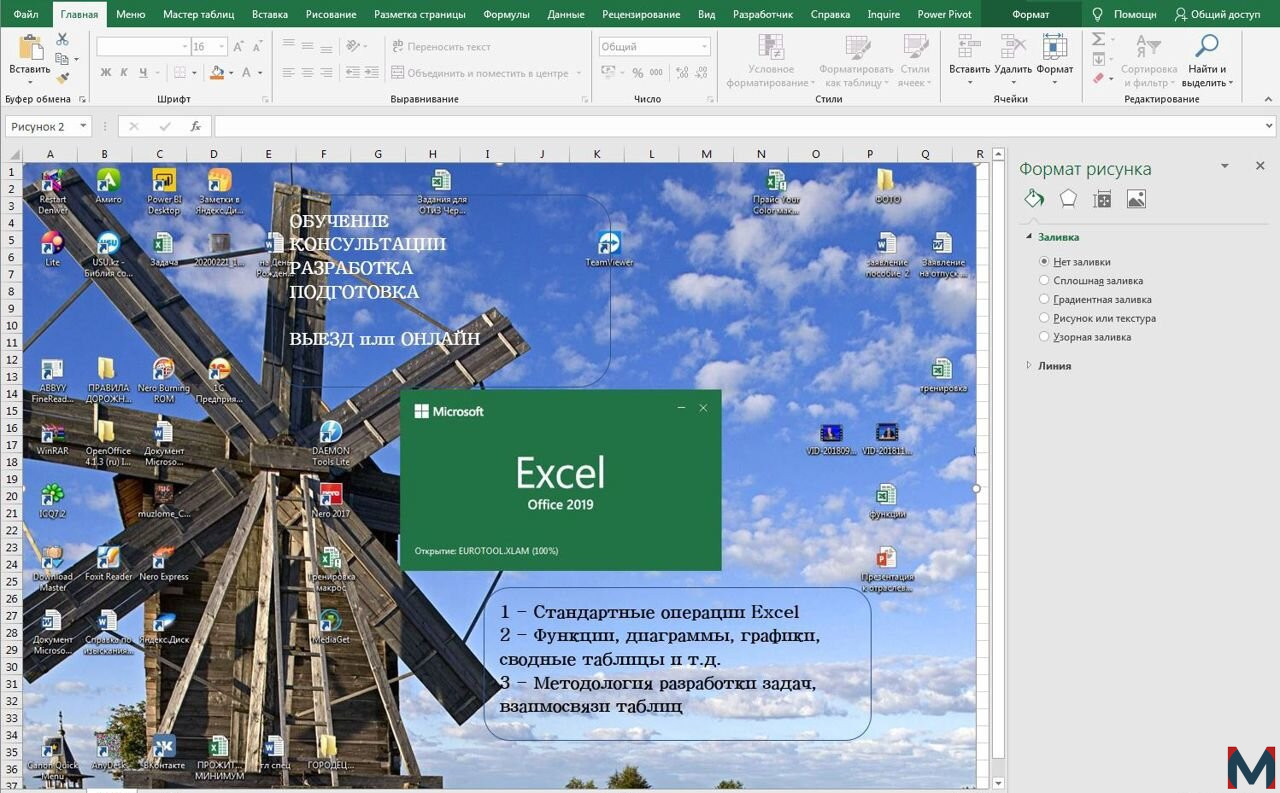Expand the formula bar with chevron
The width and height of the screenshot is (1280, 793).
tap(1270, 127)
